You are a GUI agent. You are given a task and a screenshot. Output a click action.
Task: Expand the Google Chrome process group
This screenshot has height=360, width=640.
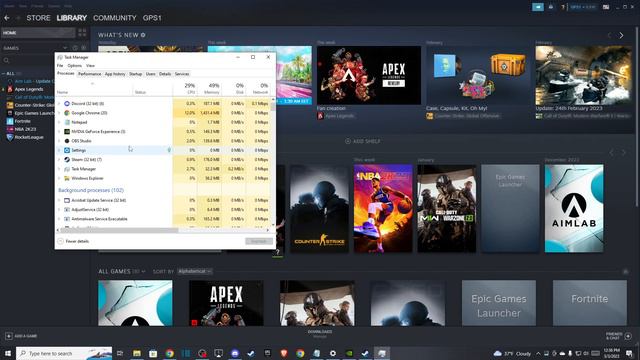tap(59, 113)
